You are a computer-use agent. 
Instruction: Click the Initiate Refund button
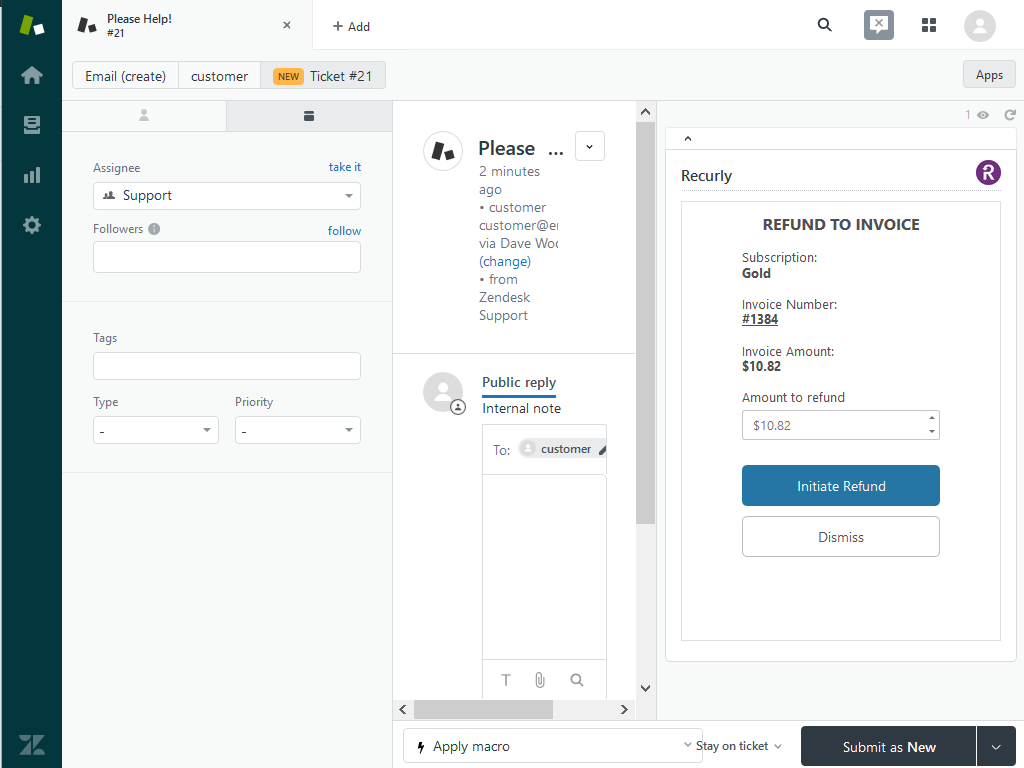tap(840, 486)
